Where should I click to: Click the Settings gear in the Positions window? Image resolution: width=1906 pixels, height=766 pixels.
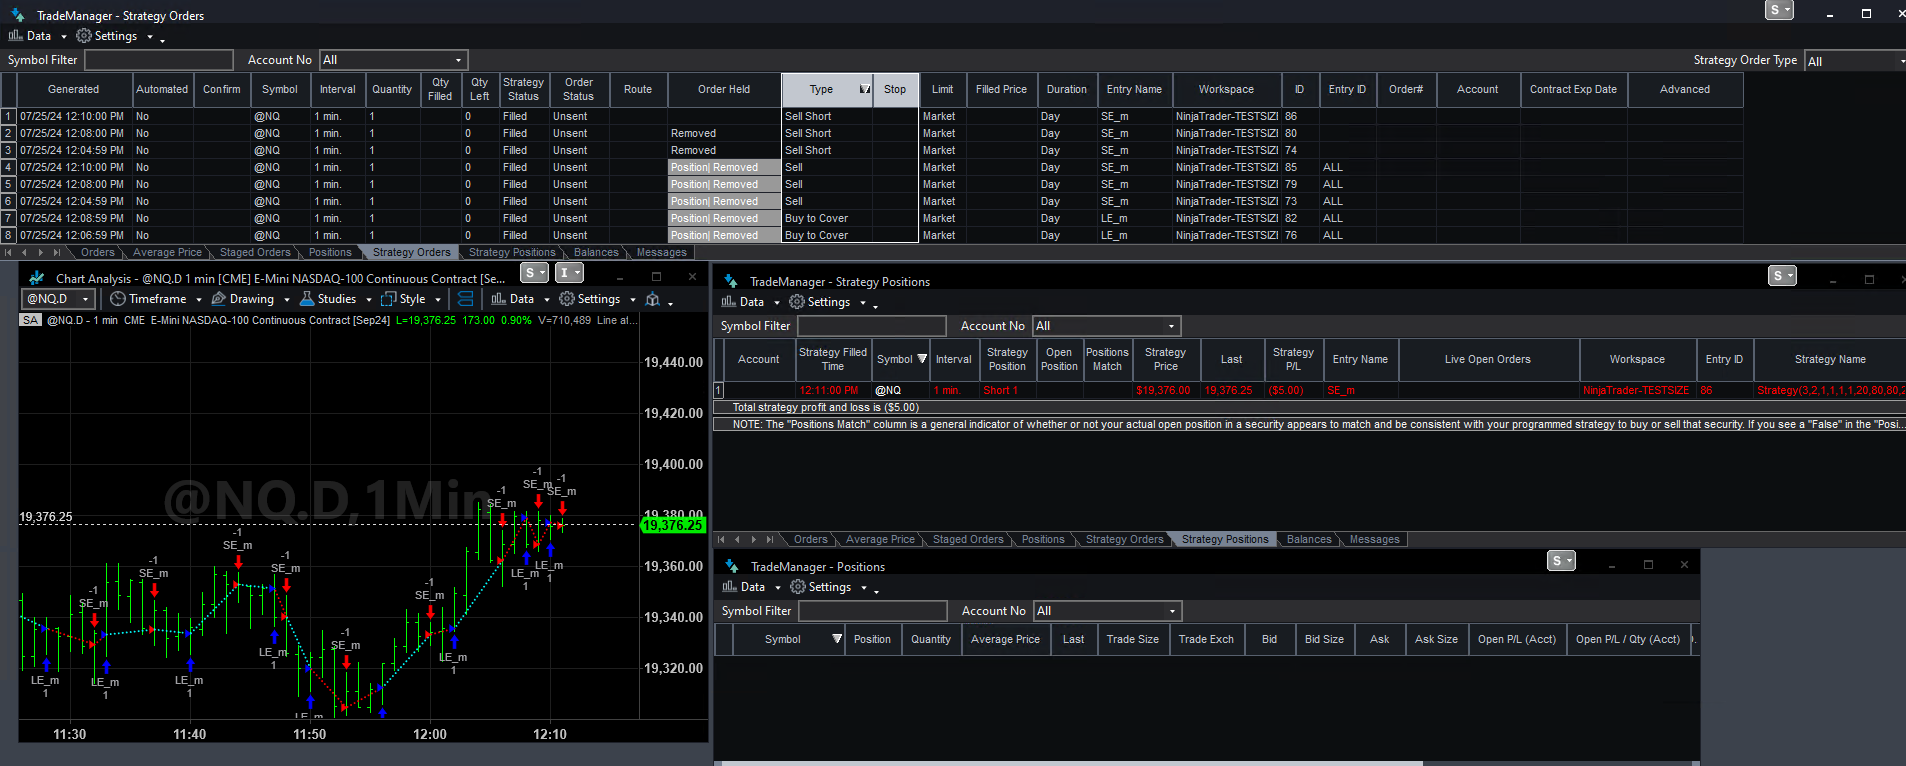[x=798, y=587]
